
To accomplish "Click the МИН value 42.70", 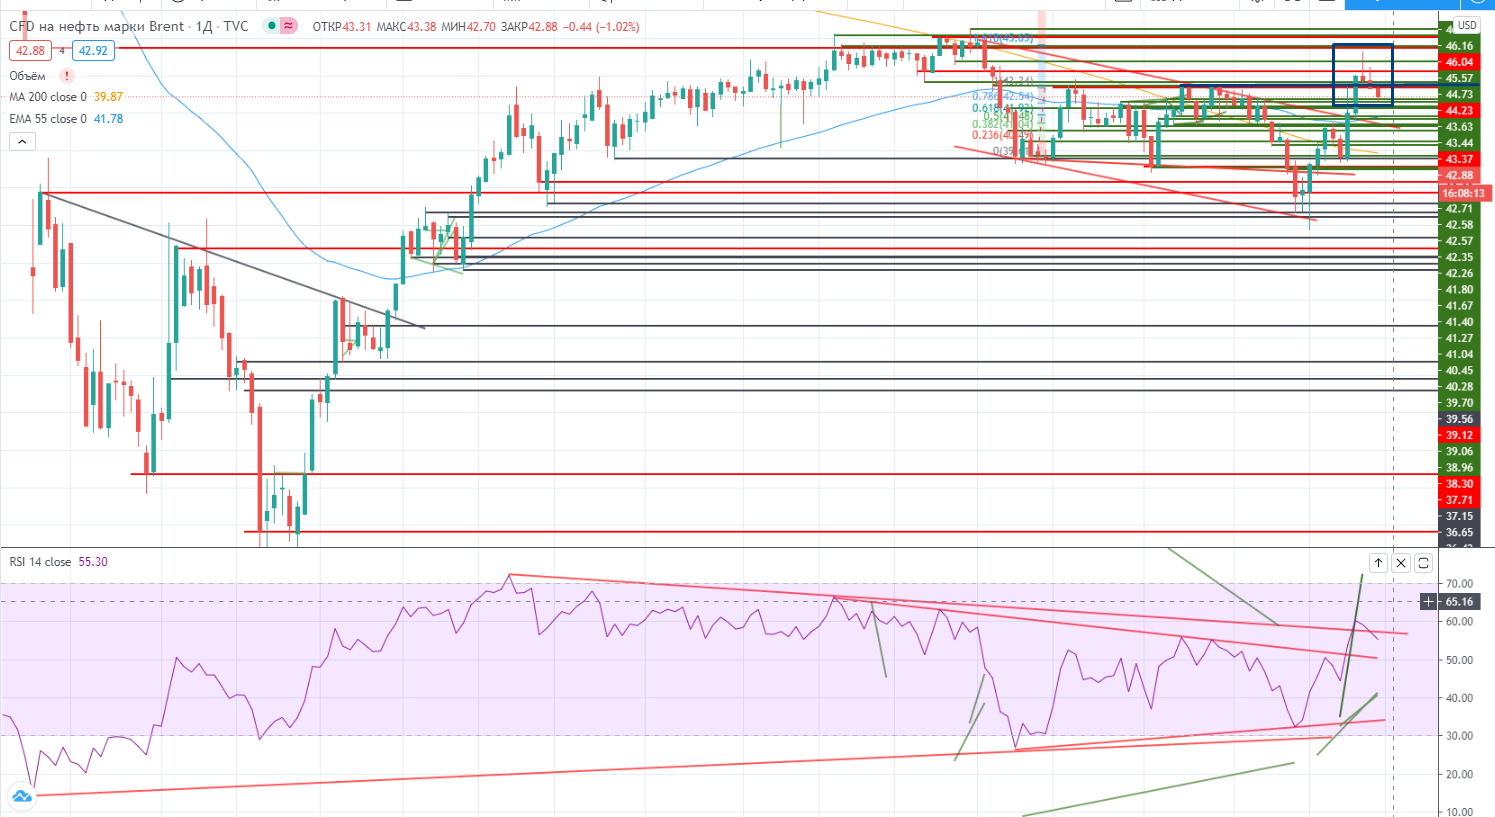I will coord(483,27).
